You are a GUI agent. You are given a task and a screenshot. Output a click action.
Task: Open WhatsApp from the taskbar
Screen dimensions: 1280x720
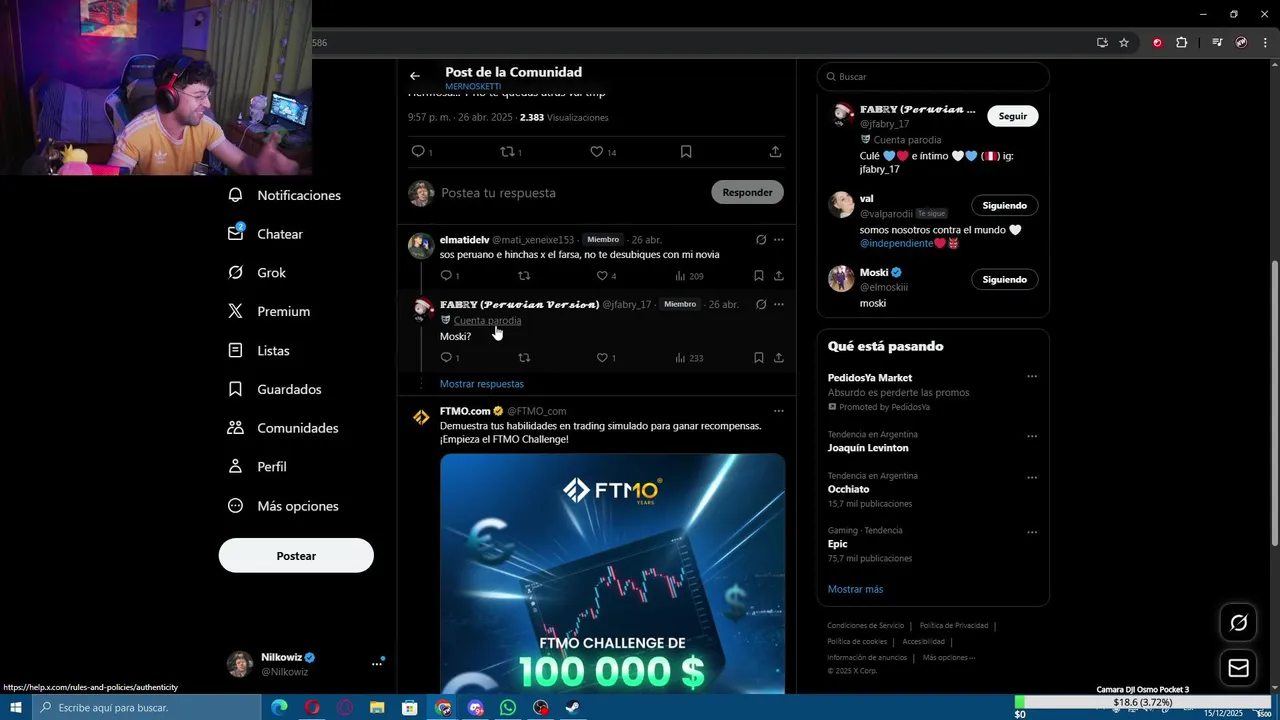[508, 708]
